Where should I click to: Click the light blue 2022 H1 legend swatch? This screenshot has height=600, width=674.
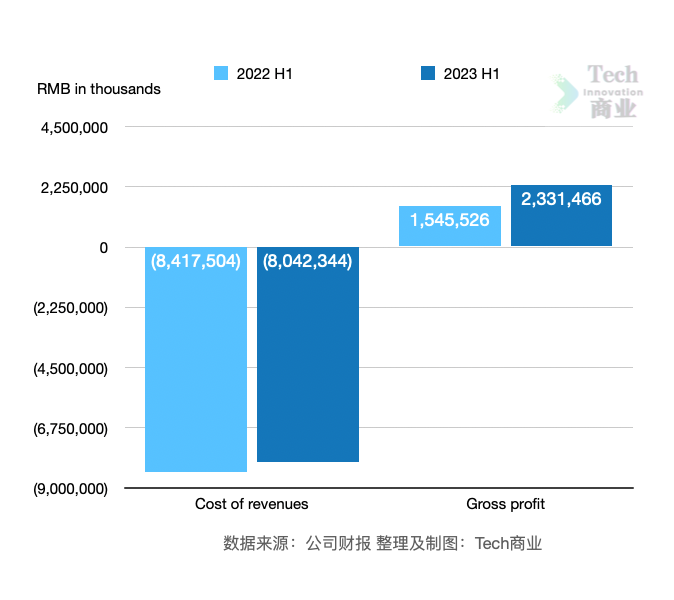[221, 73]
